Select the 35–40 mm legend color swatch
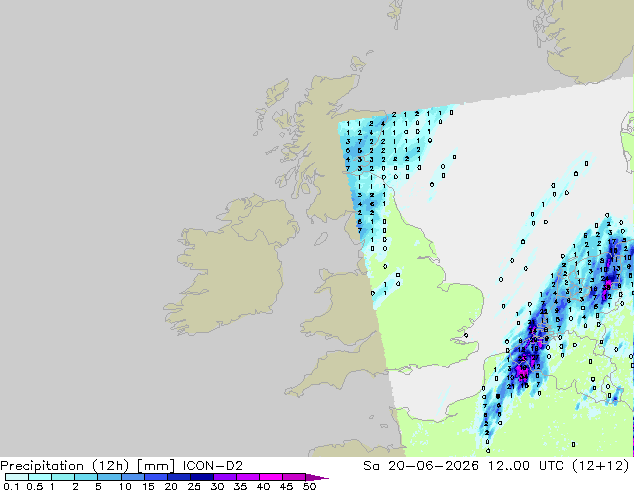Viewport: 634px width, 490px height. (x=247, y=477)
